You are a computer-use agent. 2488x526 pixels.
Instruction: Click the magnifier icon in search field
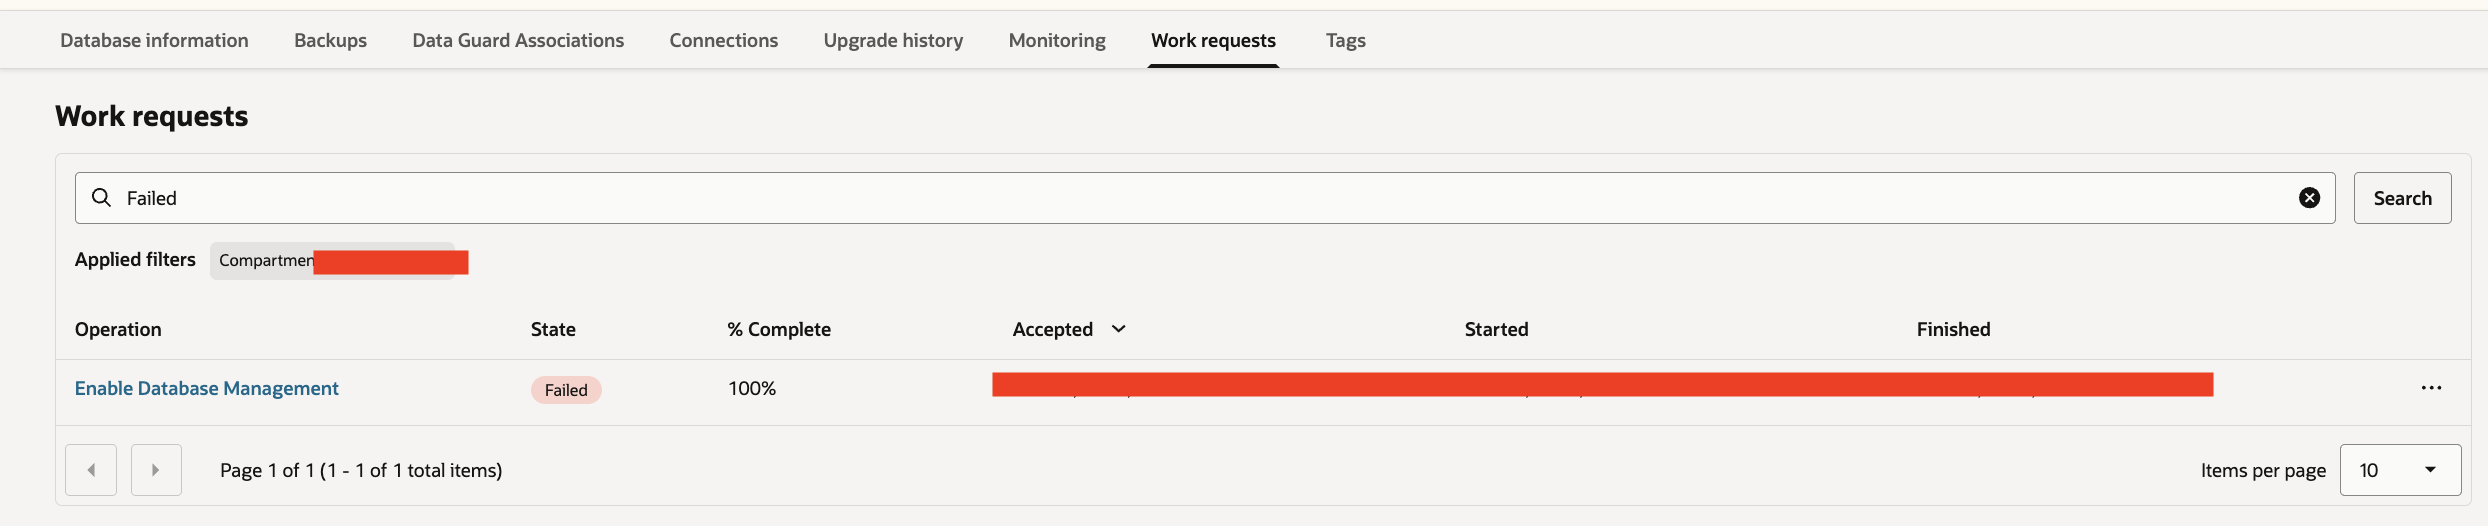click(x=101, y=198)
